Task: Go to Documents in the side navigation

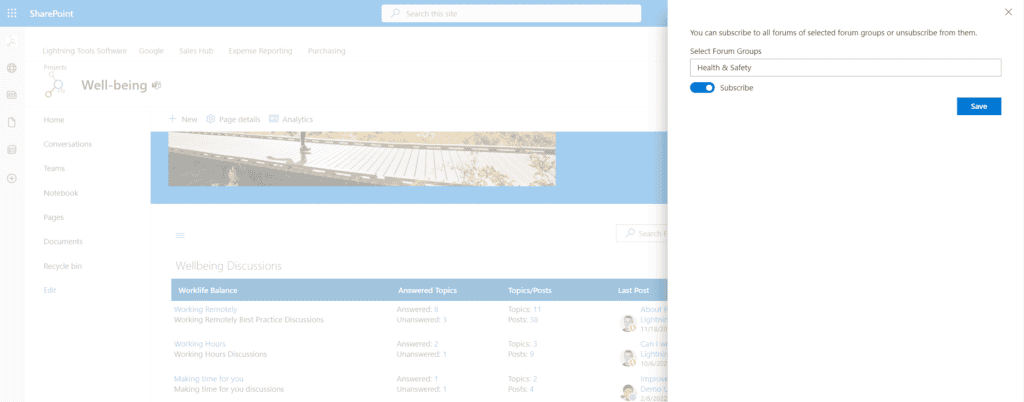Action: pos(63,242)
